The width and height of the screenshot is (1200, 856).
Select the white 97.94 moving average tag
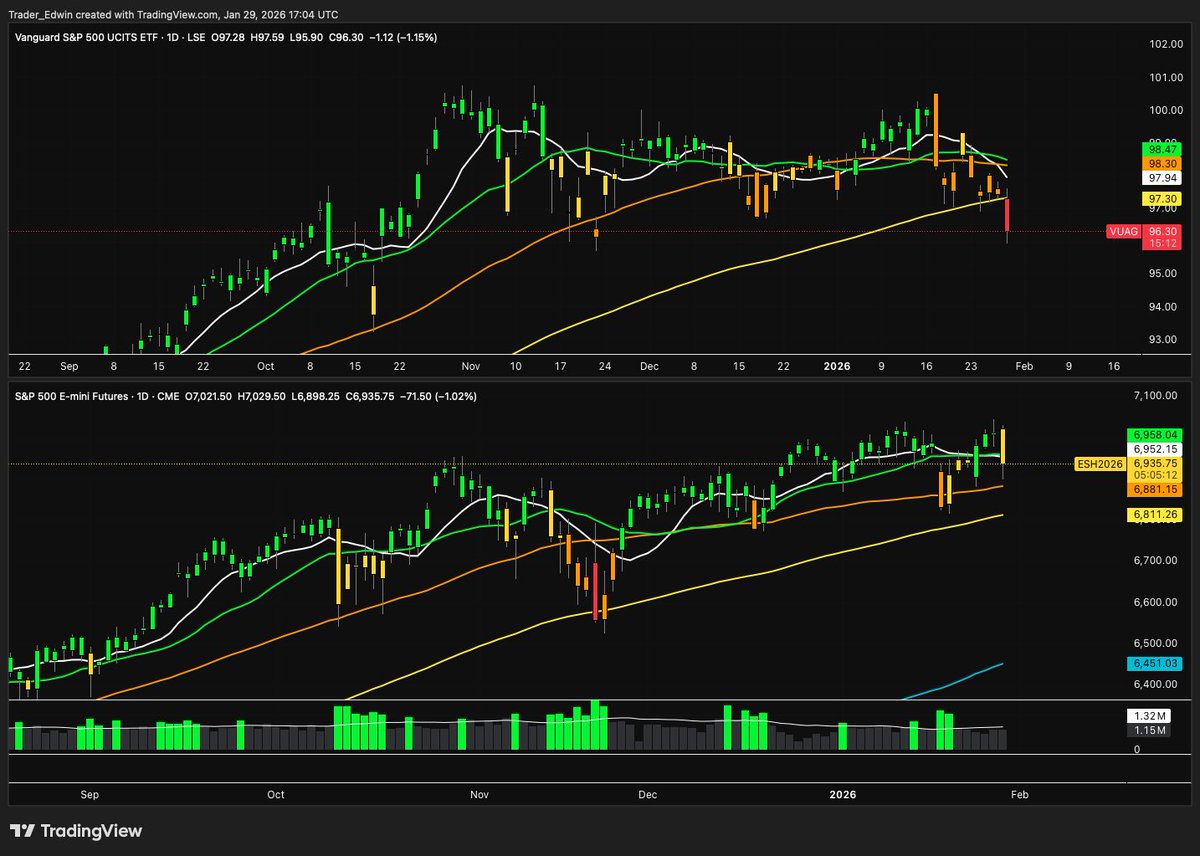(1160, 178)
